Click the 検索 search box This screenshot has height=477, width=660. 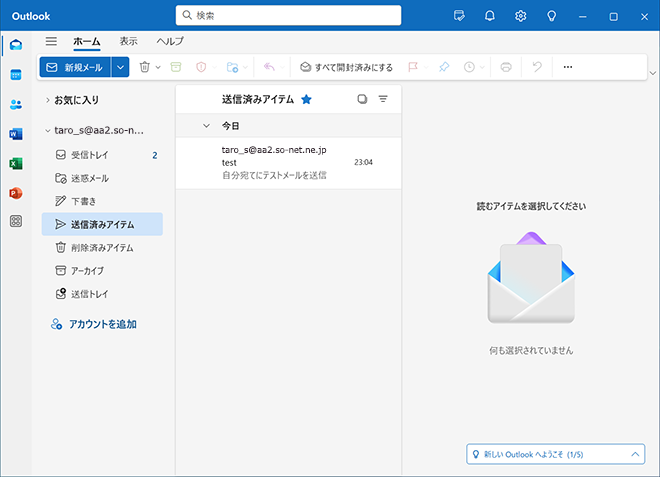tap(288, 16)
